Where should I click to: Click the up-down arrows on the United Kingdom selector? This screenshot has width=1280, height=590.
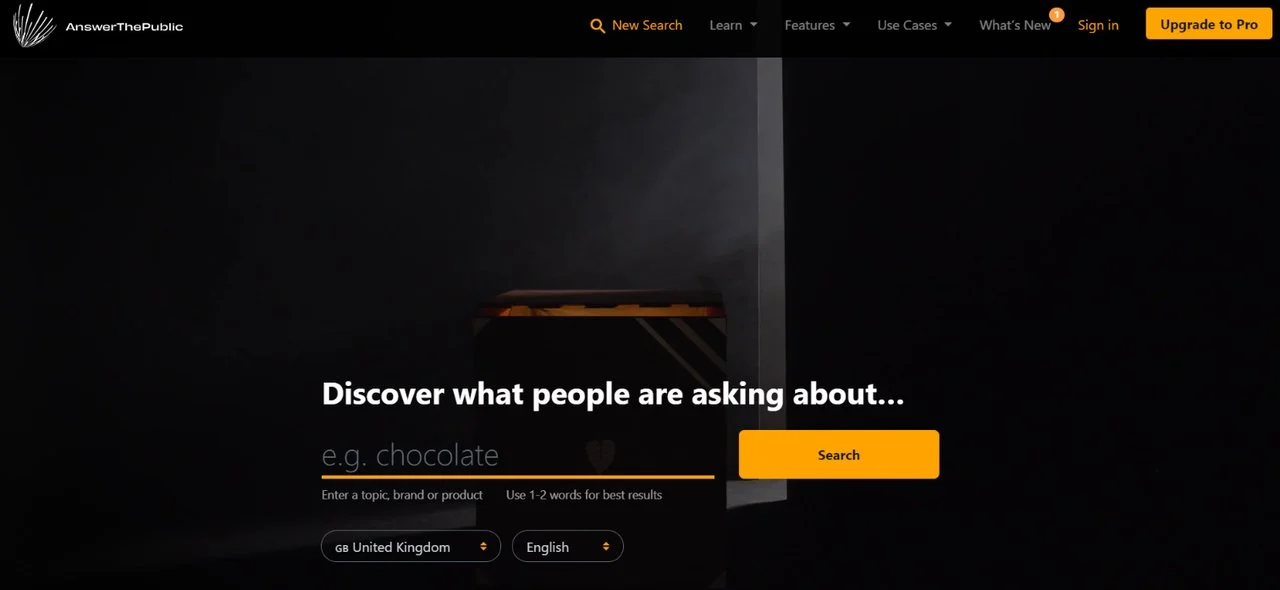pos(483,547)
